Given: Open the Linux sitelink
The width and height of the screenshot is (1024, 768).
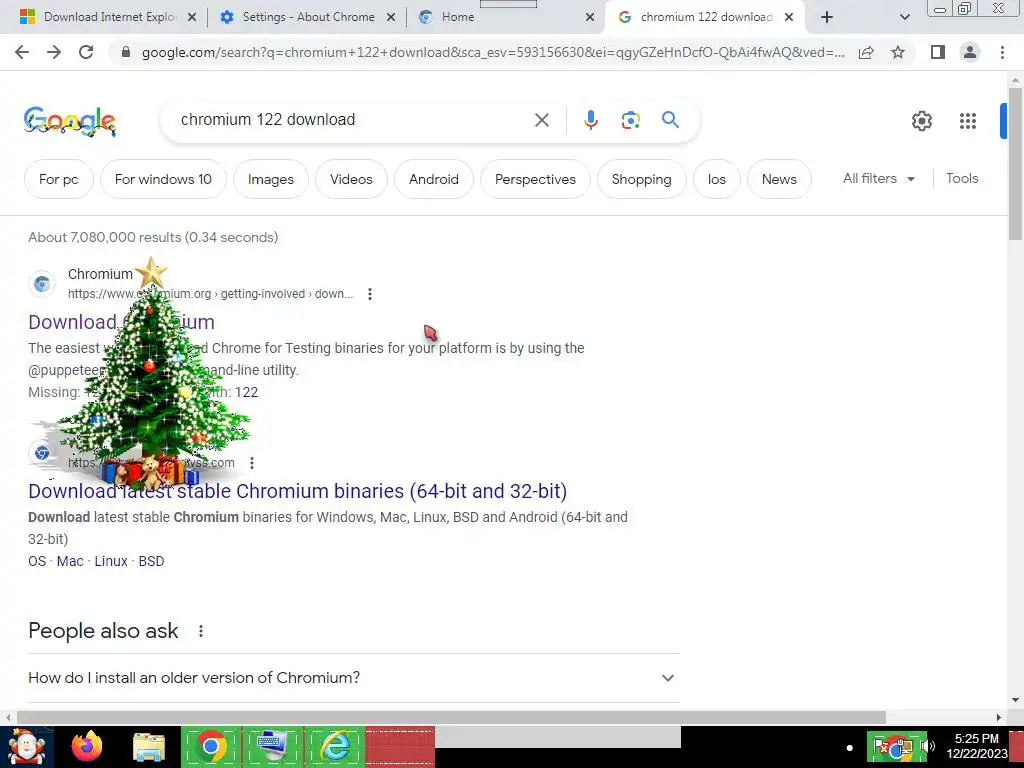Looking at the screenshot, I should 111,562.
